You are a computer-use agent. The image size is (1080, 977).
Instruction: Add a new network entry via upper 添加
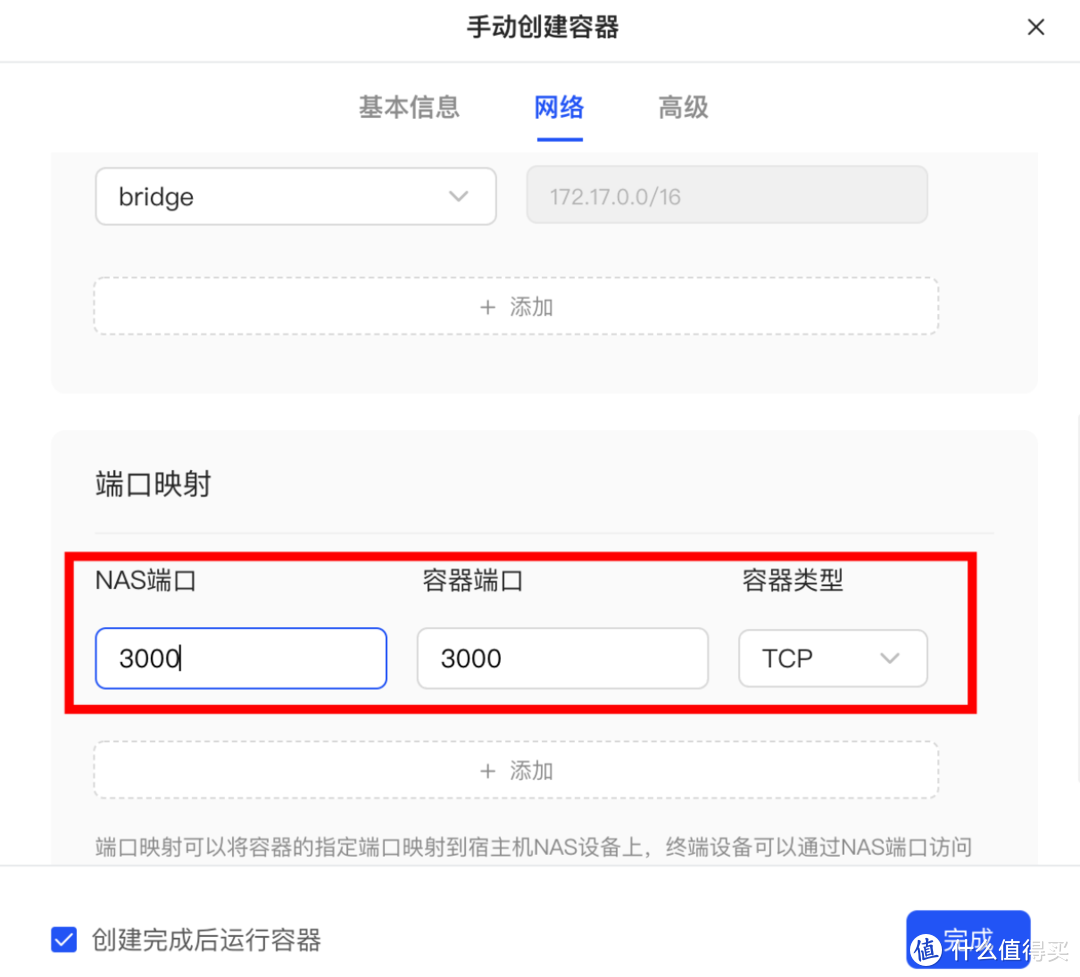click(x=516, y=307)
